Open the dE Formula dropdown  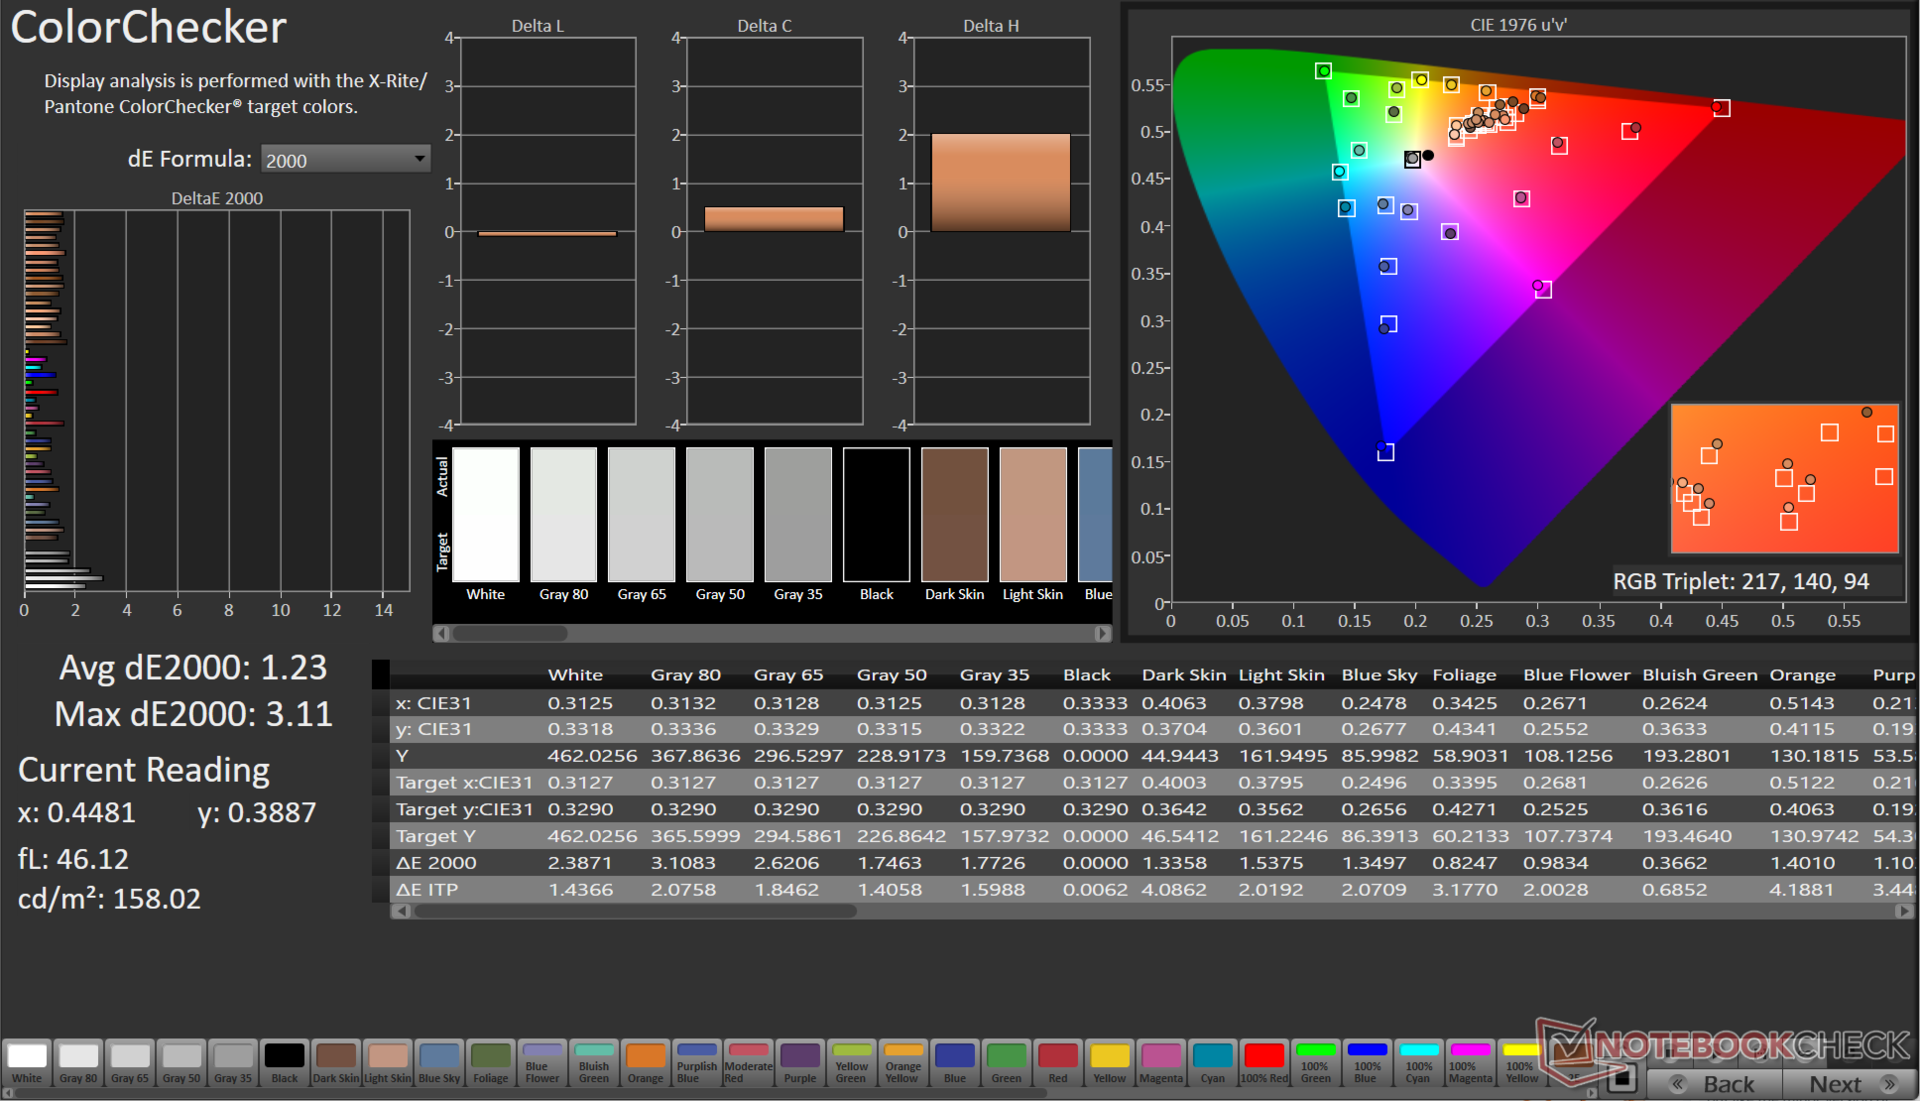coord(345,160)
